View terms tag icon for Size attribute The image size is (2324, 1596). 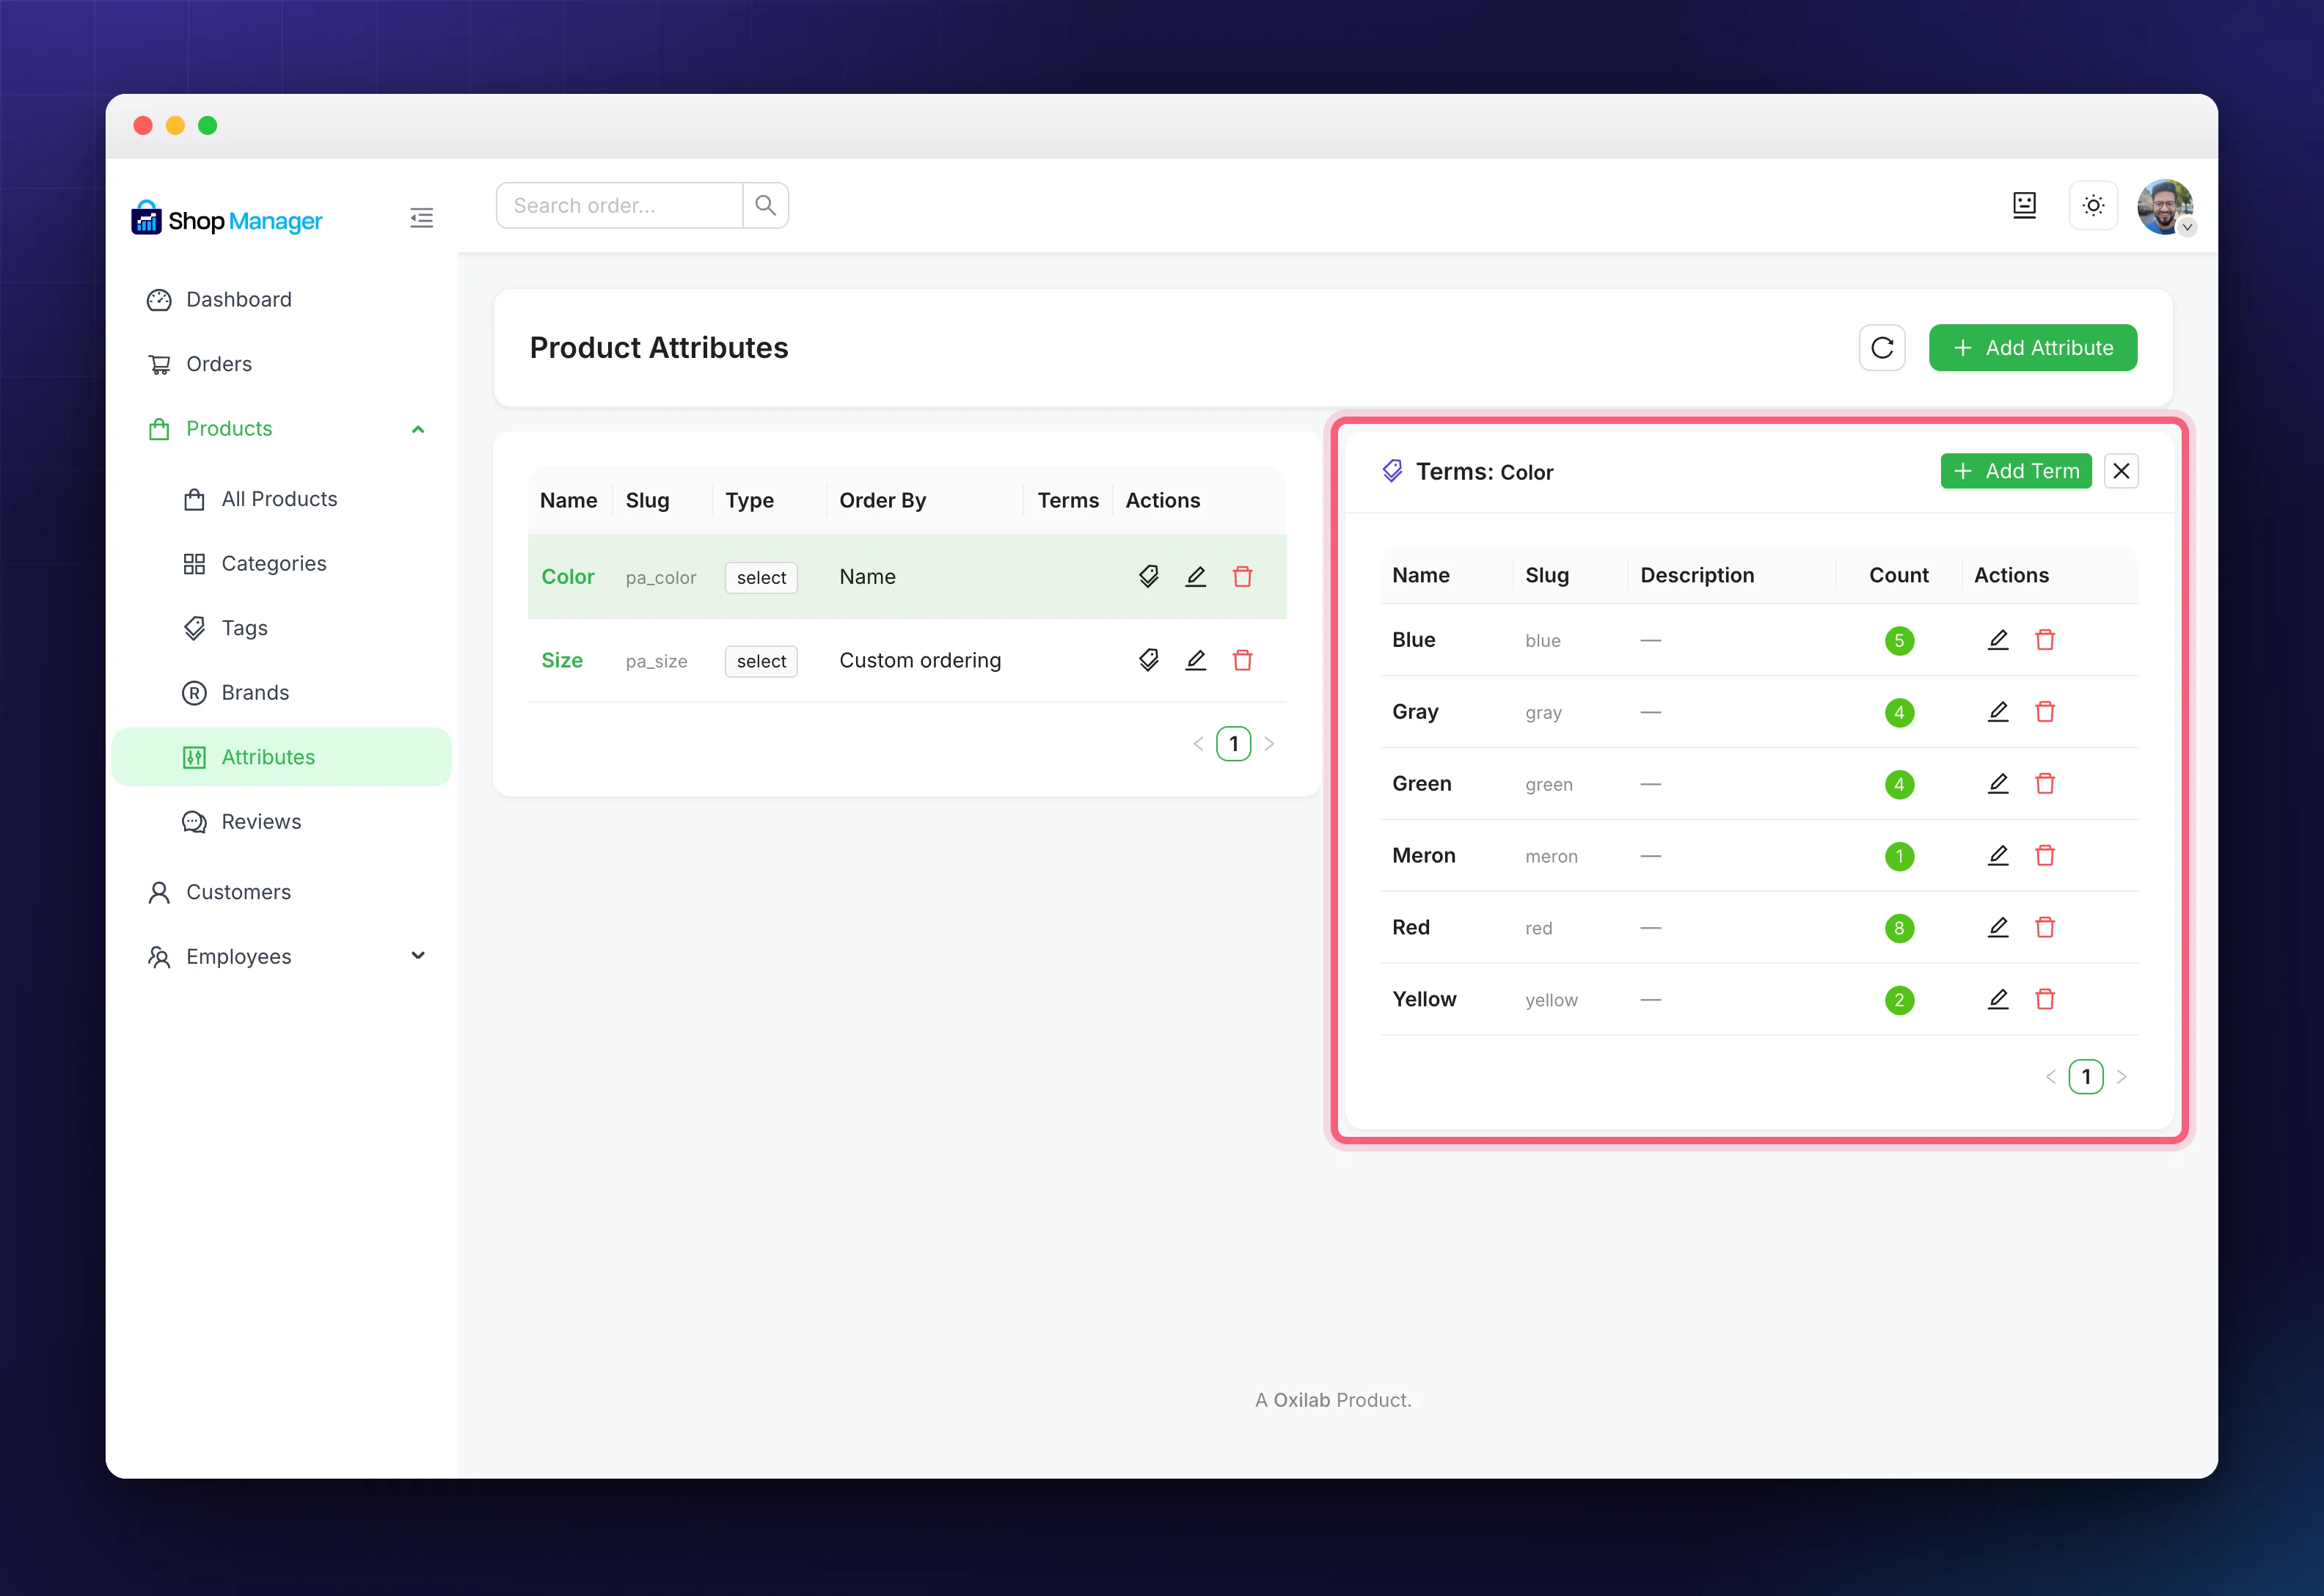1149,660
